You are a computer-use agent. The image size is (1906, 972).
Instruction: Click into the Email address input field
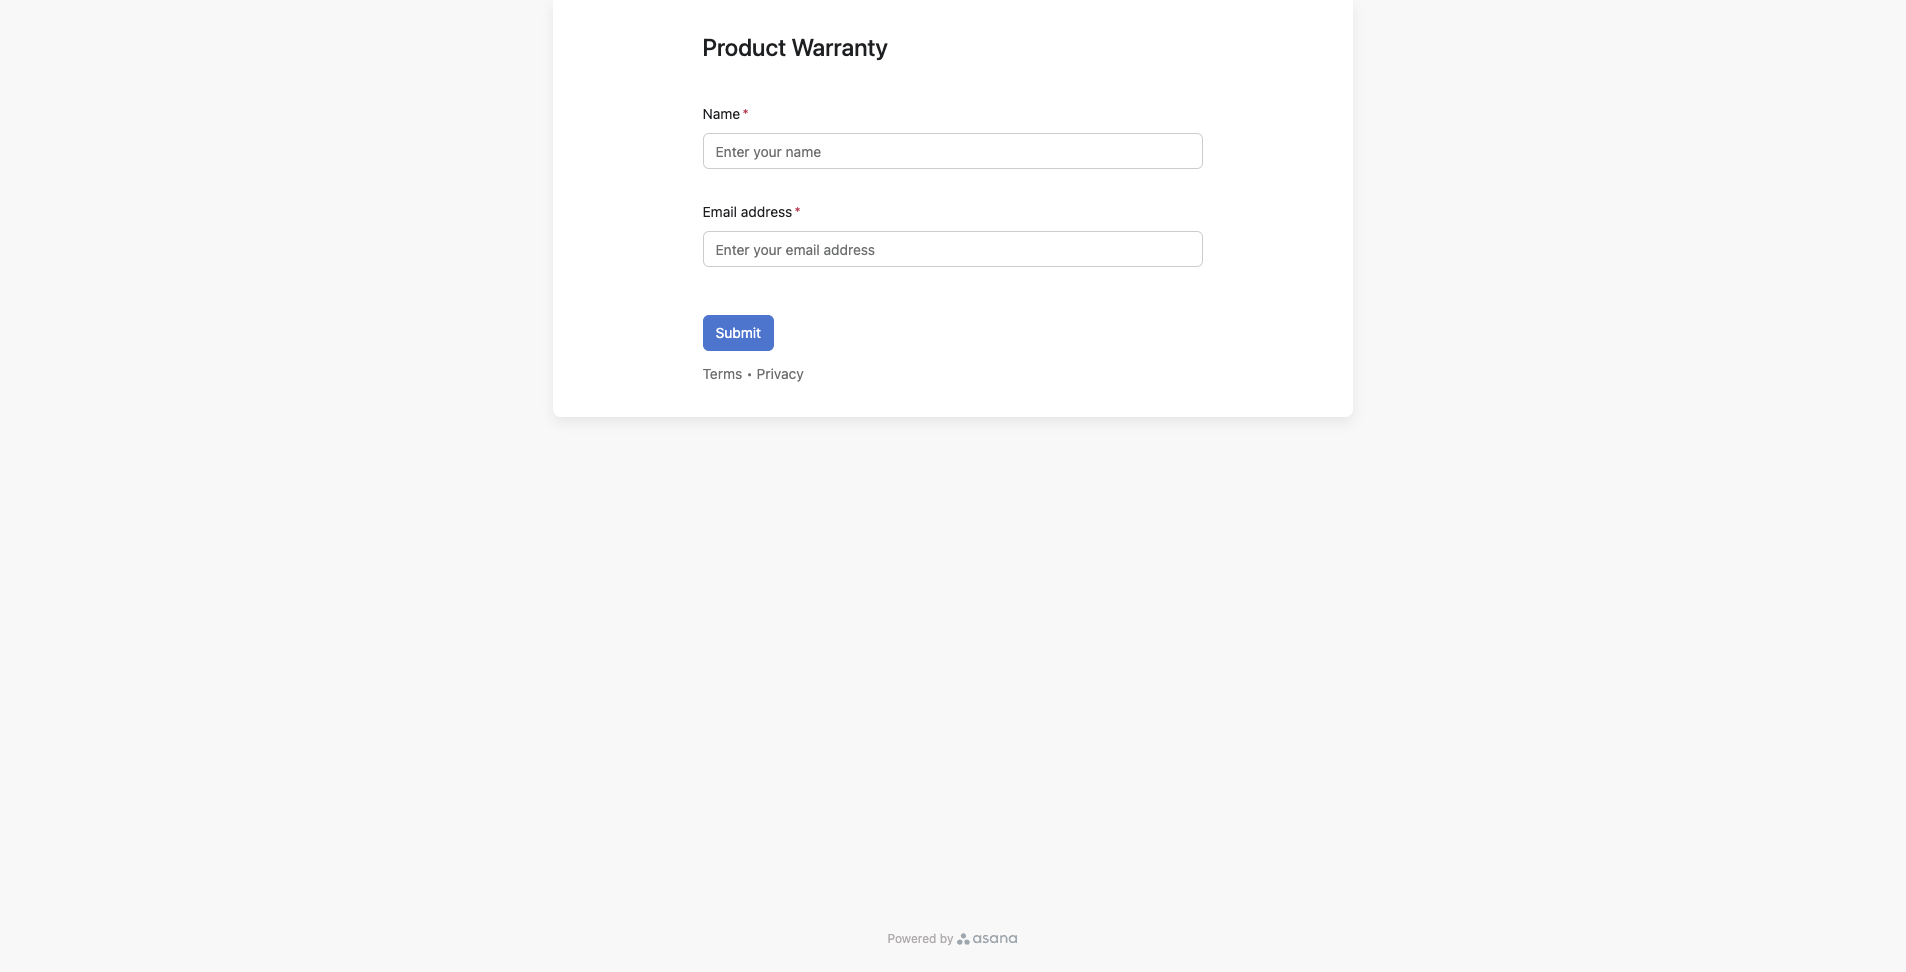tap(952, 248)
